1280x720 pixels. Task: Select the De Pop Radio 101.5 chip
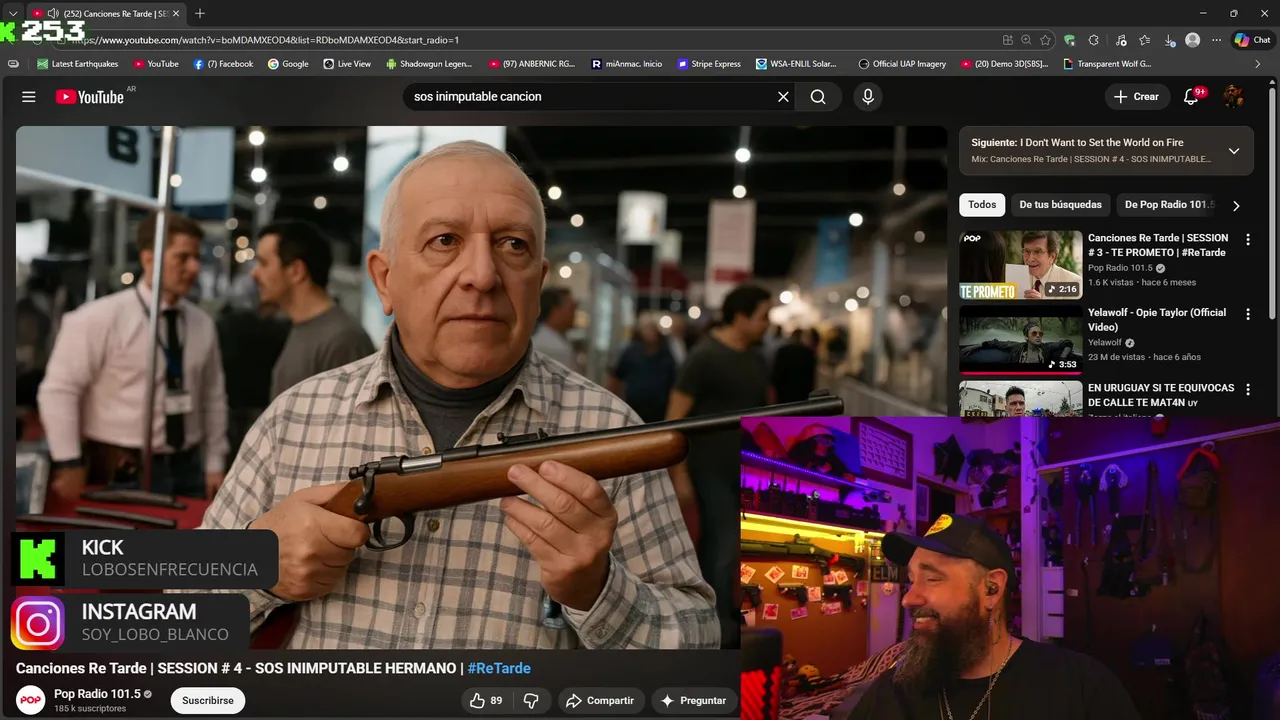[x=1168, y=205]
